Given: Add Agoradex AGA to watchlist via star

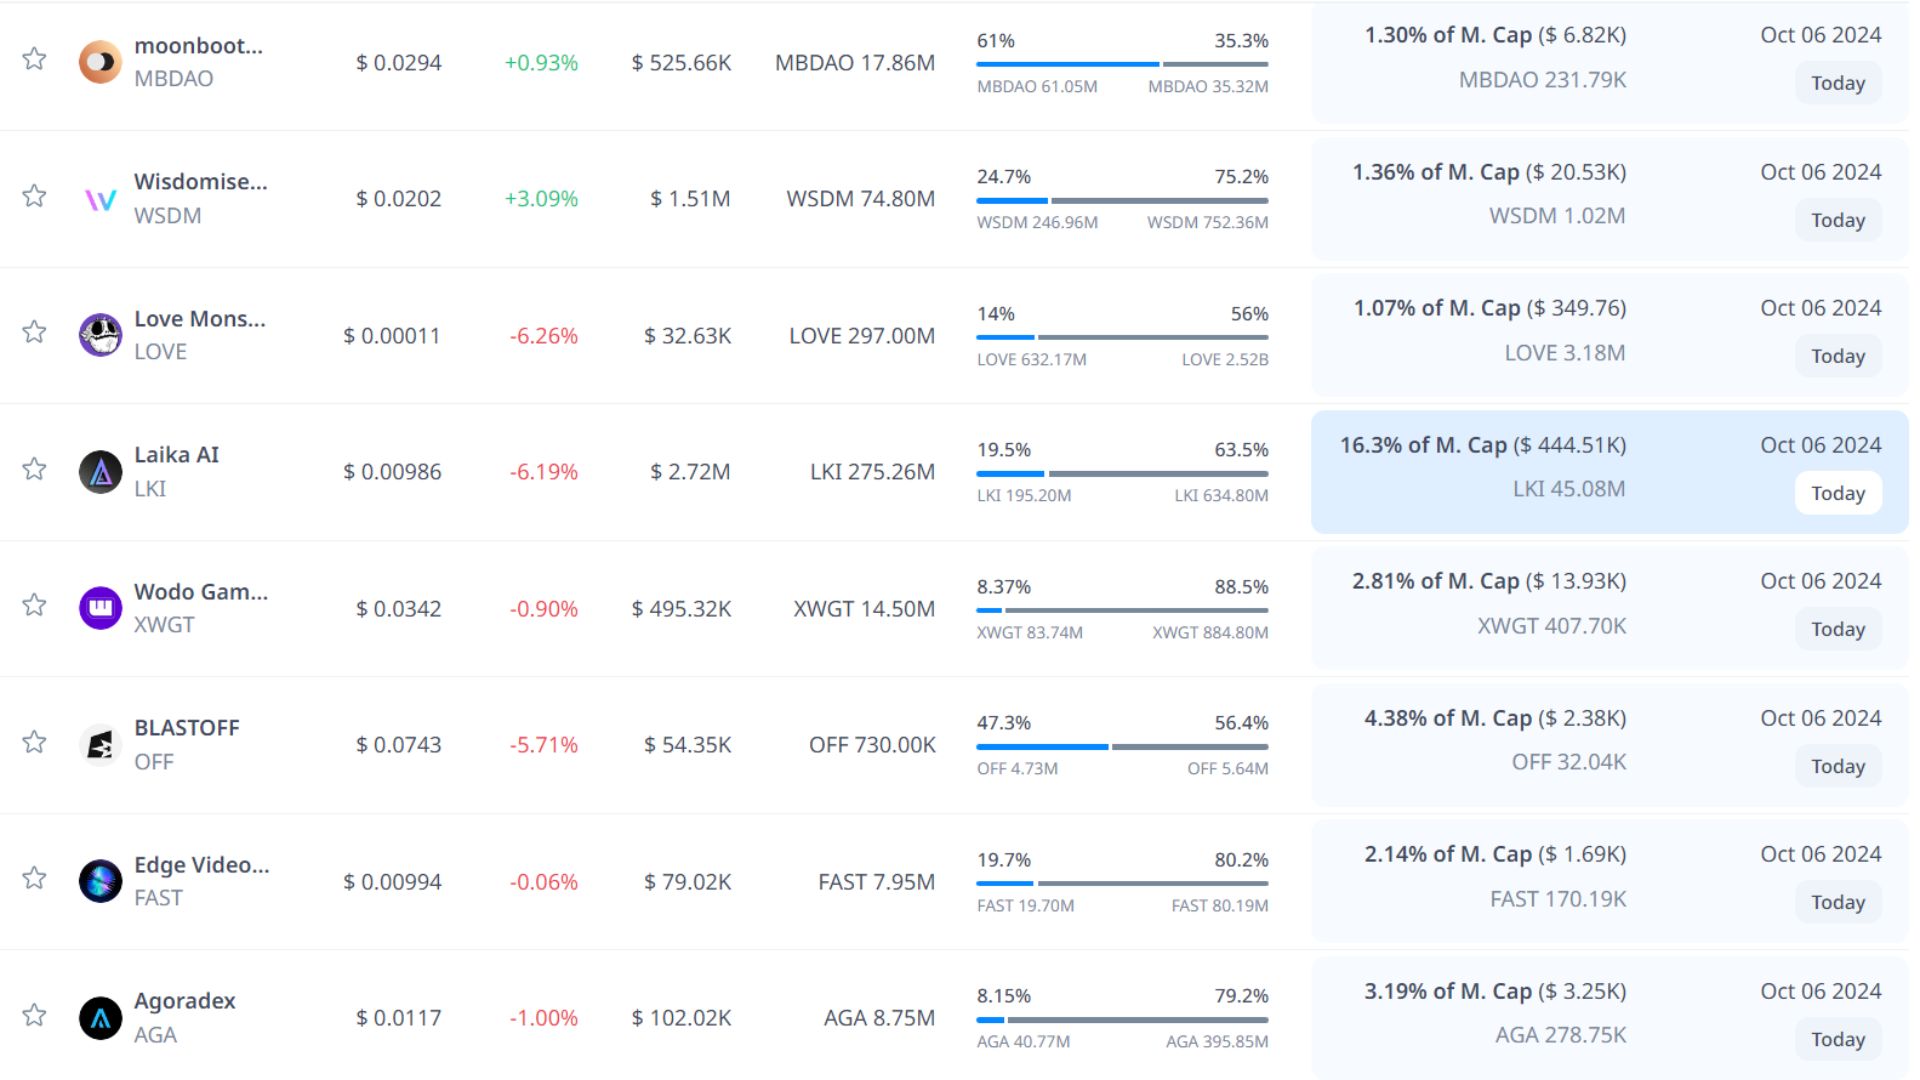Looking at the screenshot, I should tap(34, 1015).
